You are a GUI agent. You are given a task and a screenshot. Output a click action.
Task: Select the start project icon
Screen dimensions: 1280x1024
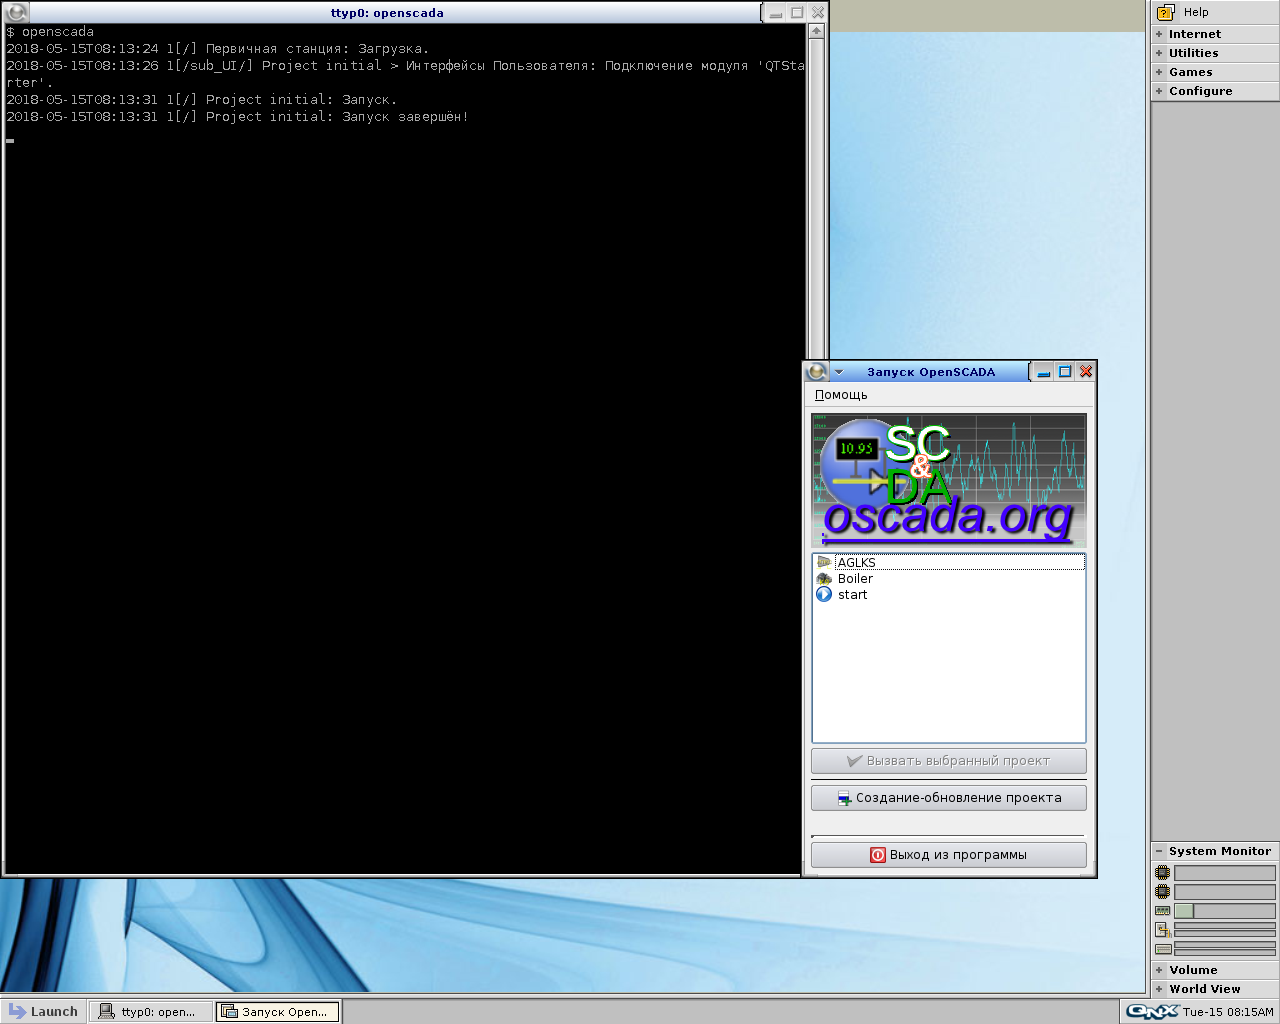click(824, 594)
